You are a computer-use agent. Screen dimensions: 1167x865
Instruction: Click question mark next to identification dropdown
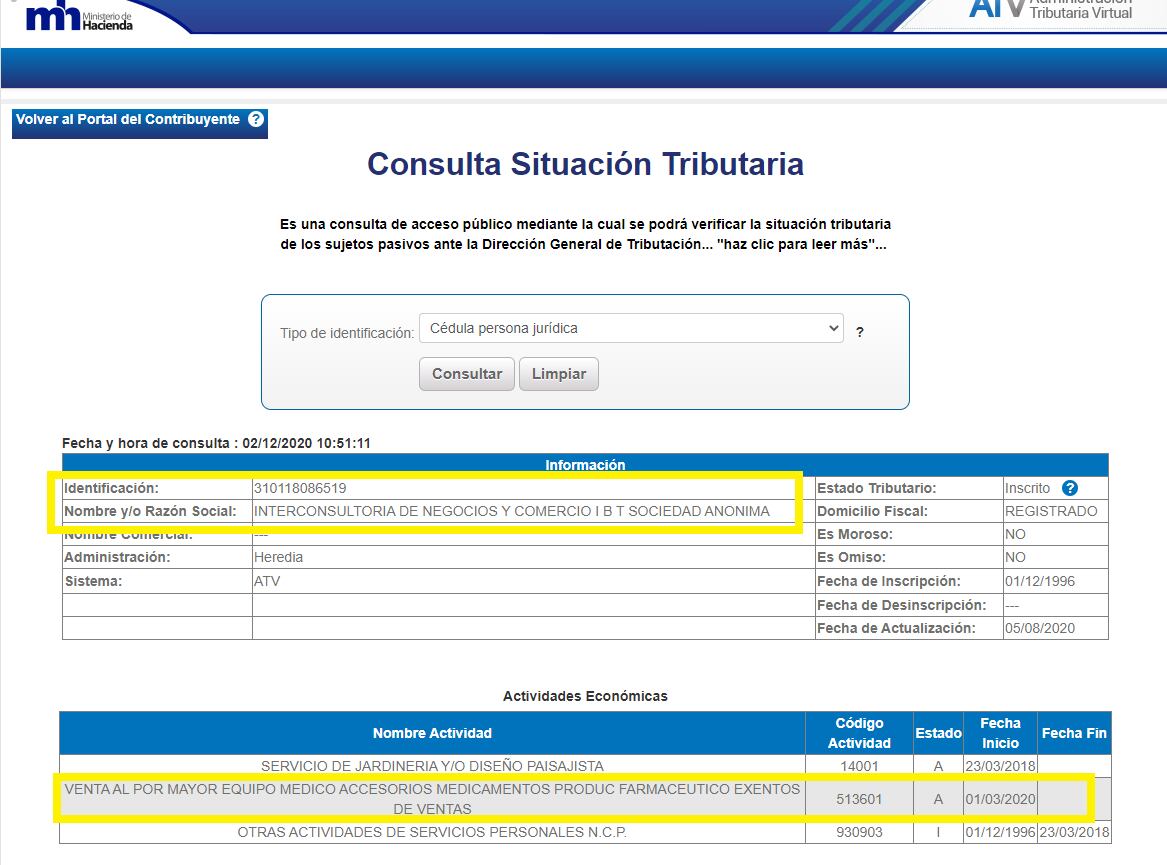[860, 332]
